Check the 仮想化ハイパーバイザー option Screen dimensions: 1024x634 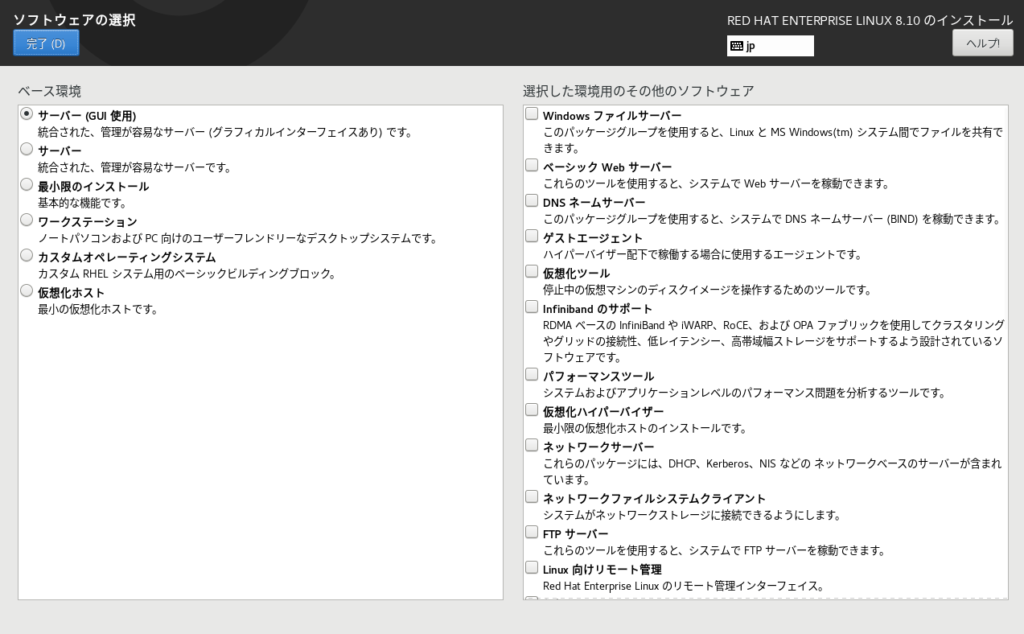tap(532, 411)
